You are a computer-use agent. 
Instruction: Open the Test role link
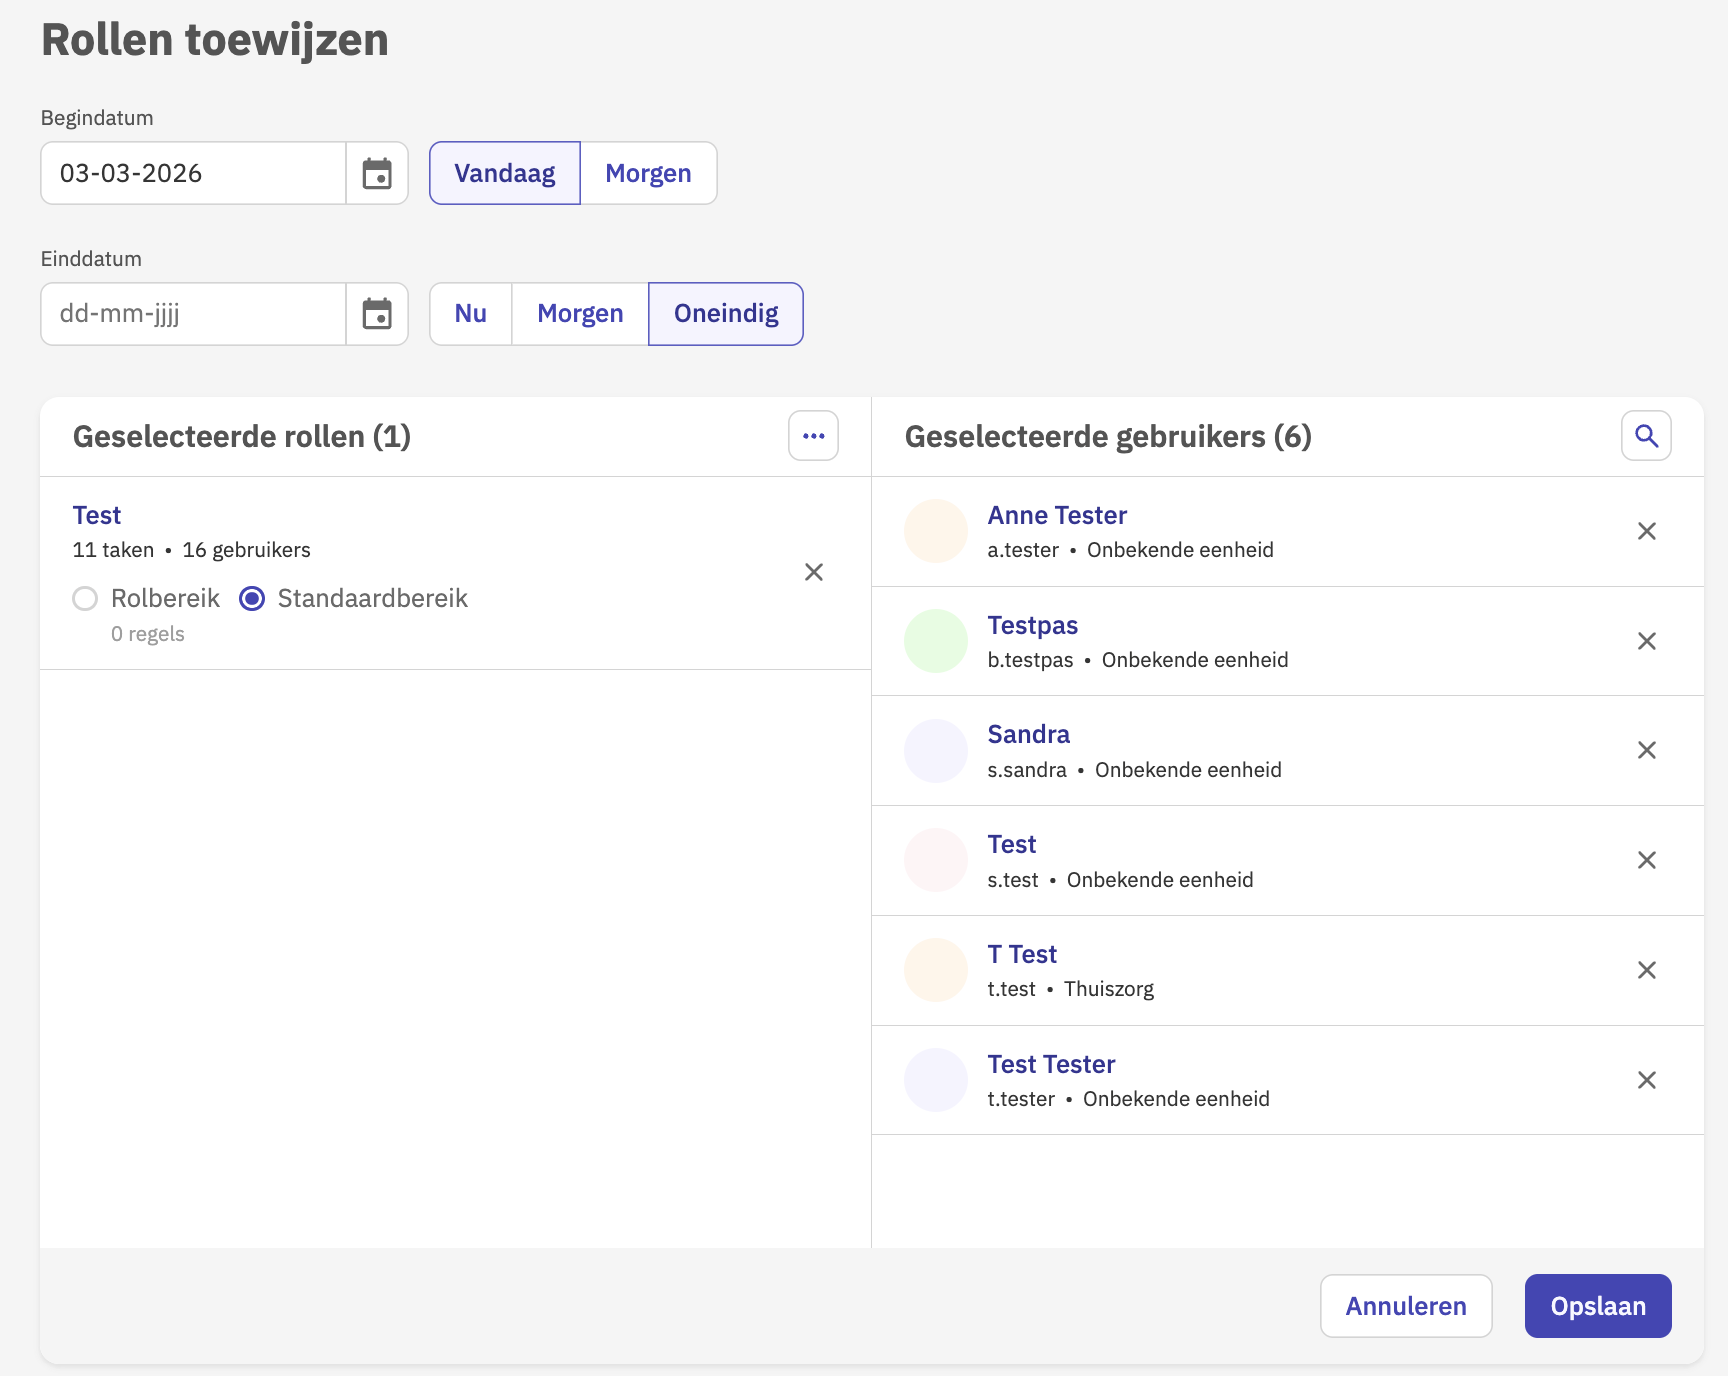[x=97, y=516]
